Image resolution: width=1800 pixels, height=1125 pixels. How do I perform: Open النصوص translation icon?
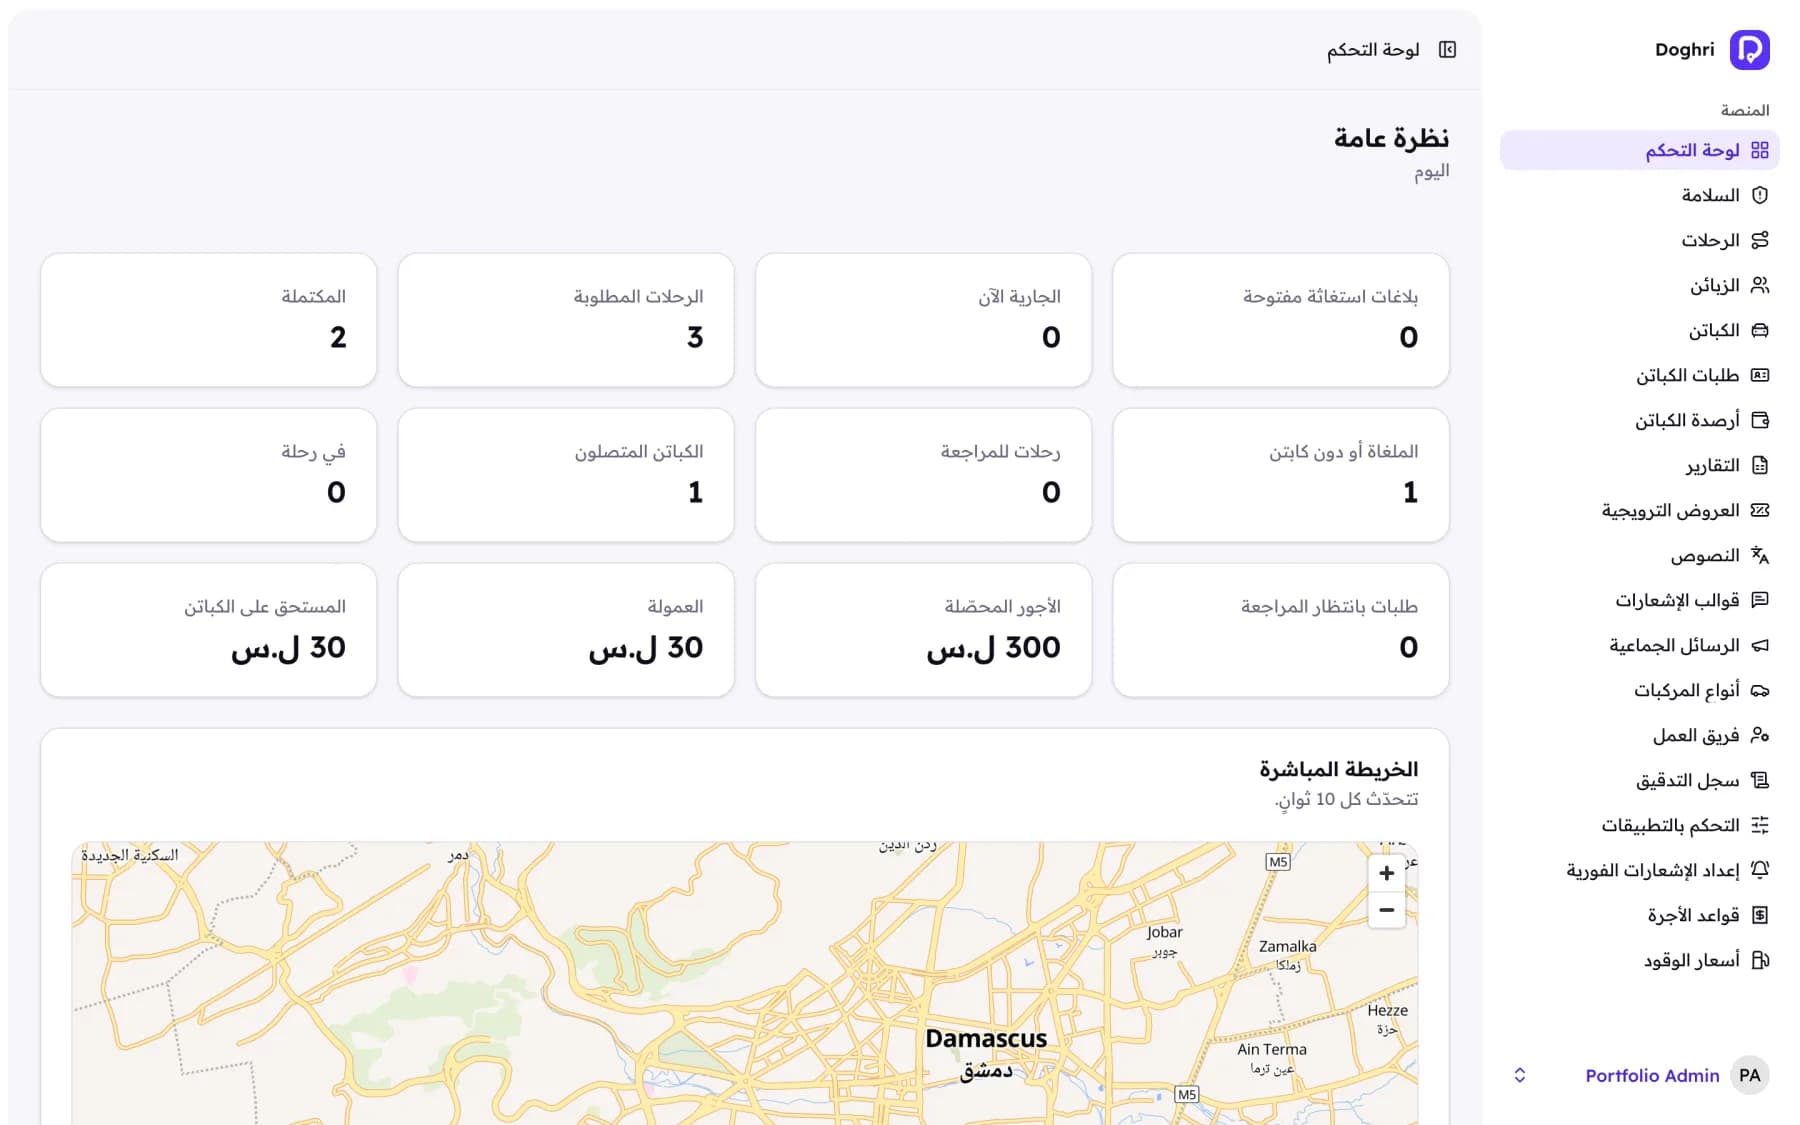click(1760, 555)
